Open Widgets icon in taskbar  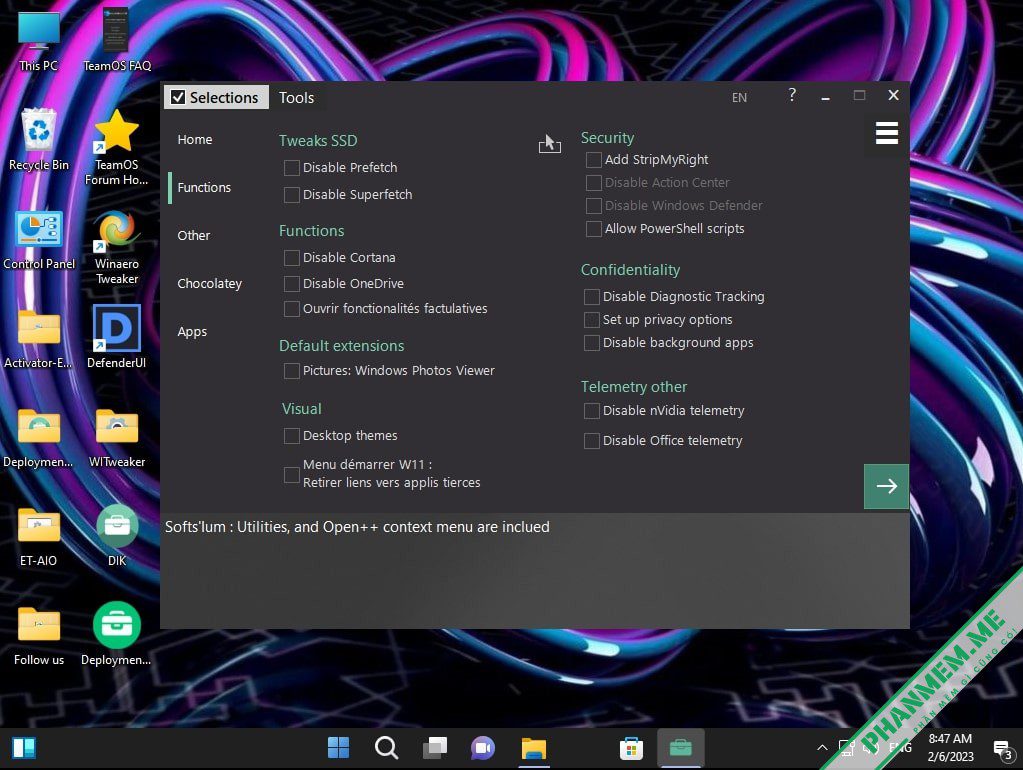24,748
